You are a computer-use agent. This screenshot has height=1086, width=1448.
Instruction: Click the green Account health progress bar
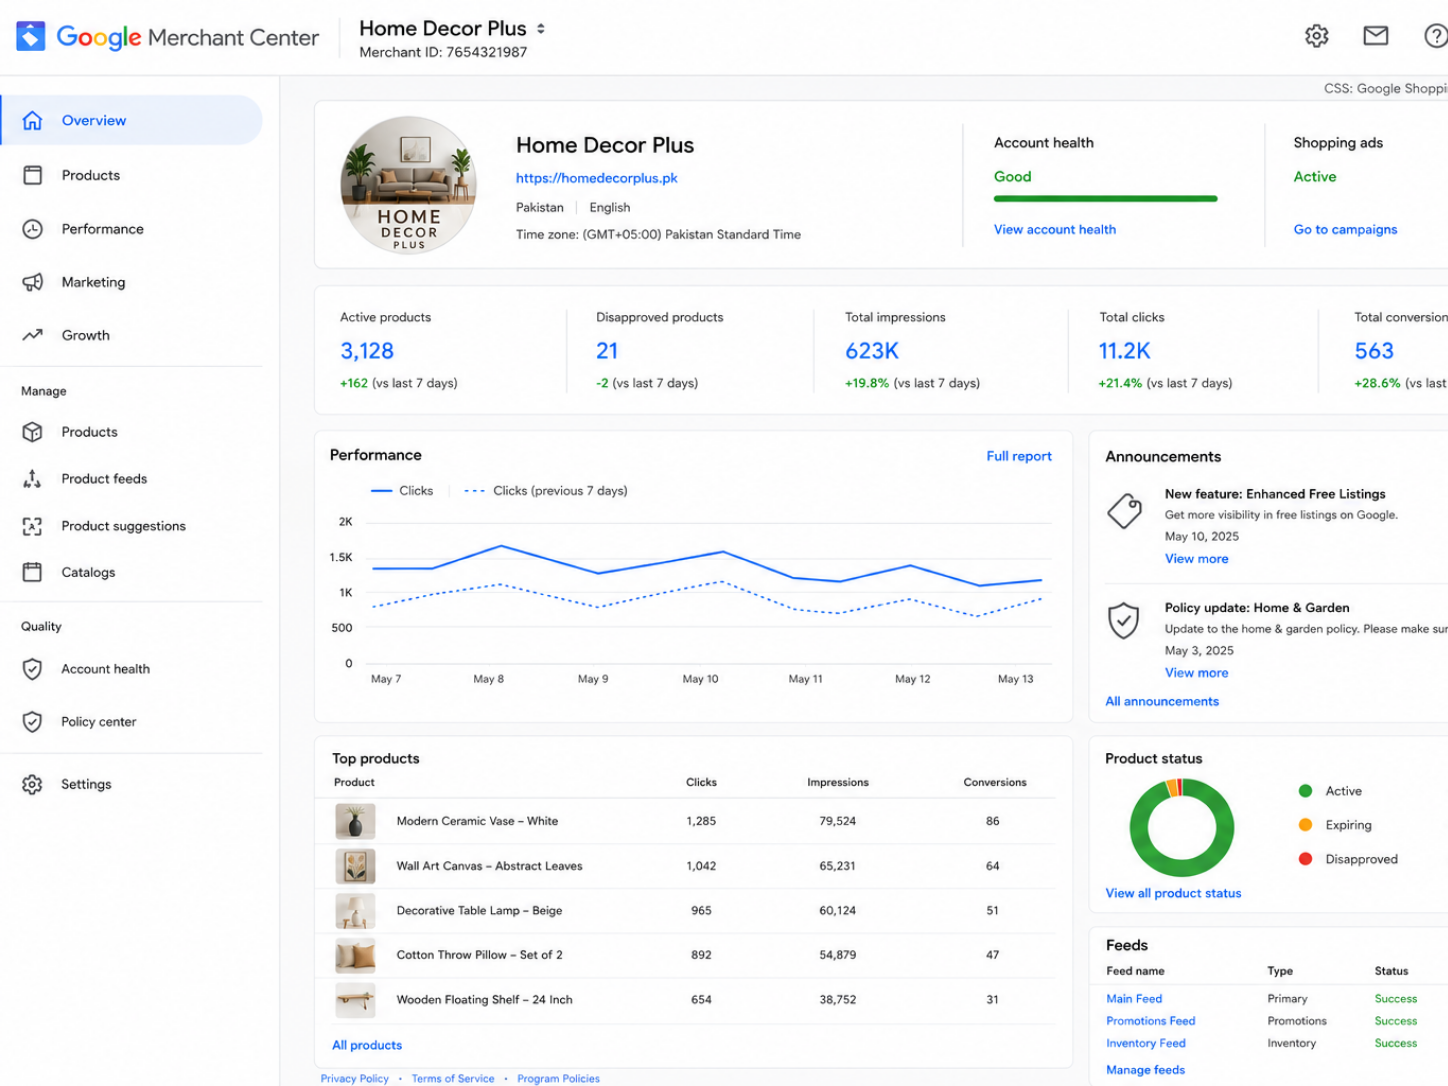click(x=1106, y=199)
